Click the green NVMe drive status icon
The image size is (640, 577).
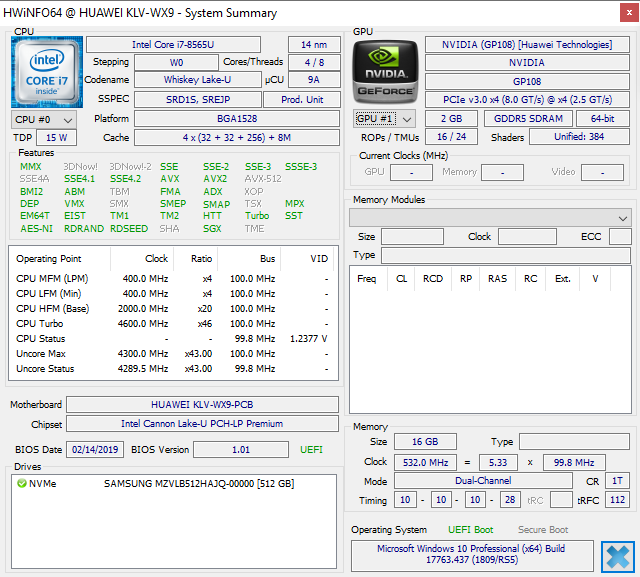tap(22, 484)
